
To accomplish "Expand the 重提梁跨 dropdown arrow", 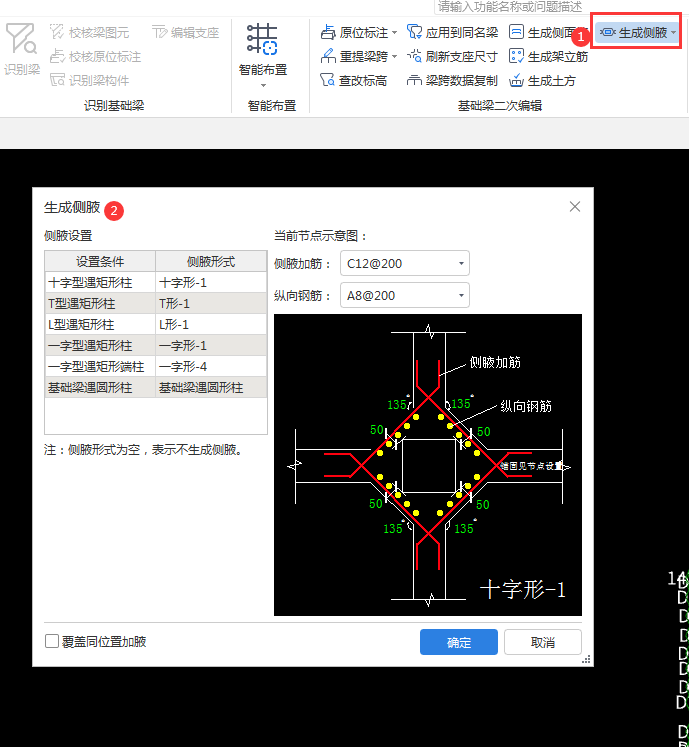I will (x=395, y=57).
